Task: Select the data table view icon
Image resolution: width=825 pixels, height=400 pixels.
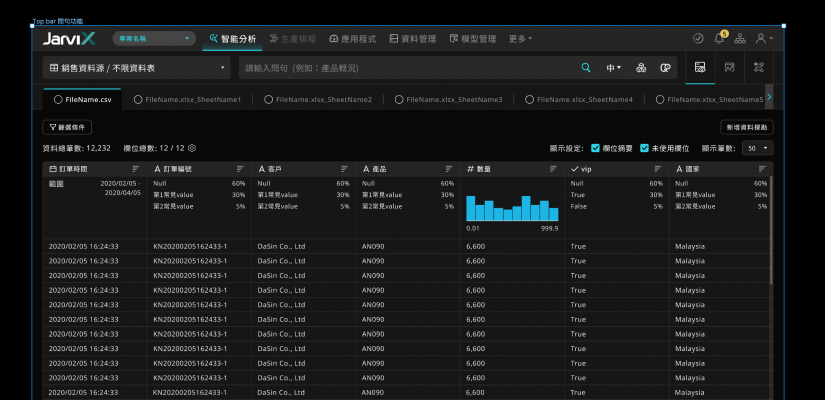Action: click(700, 67)
